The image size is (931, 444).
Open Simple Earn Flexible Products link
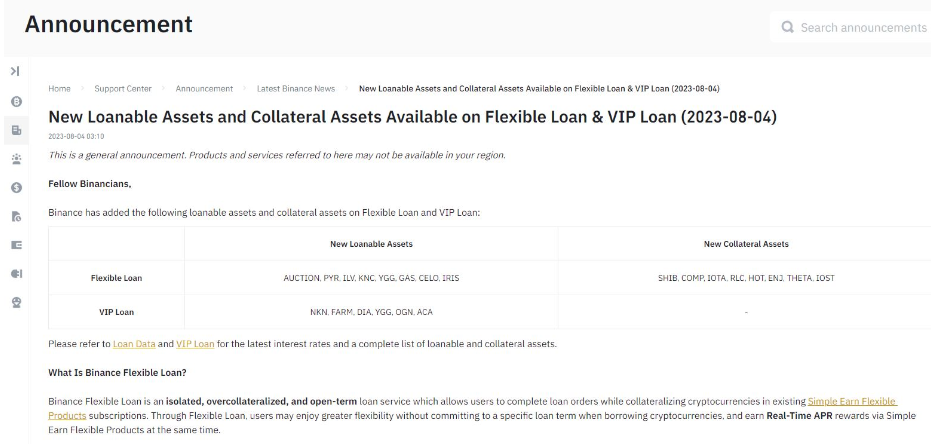tap(851, 401)
